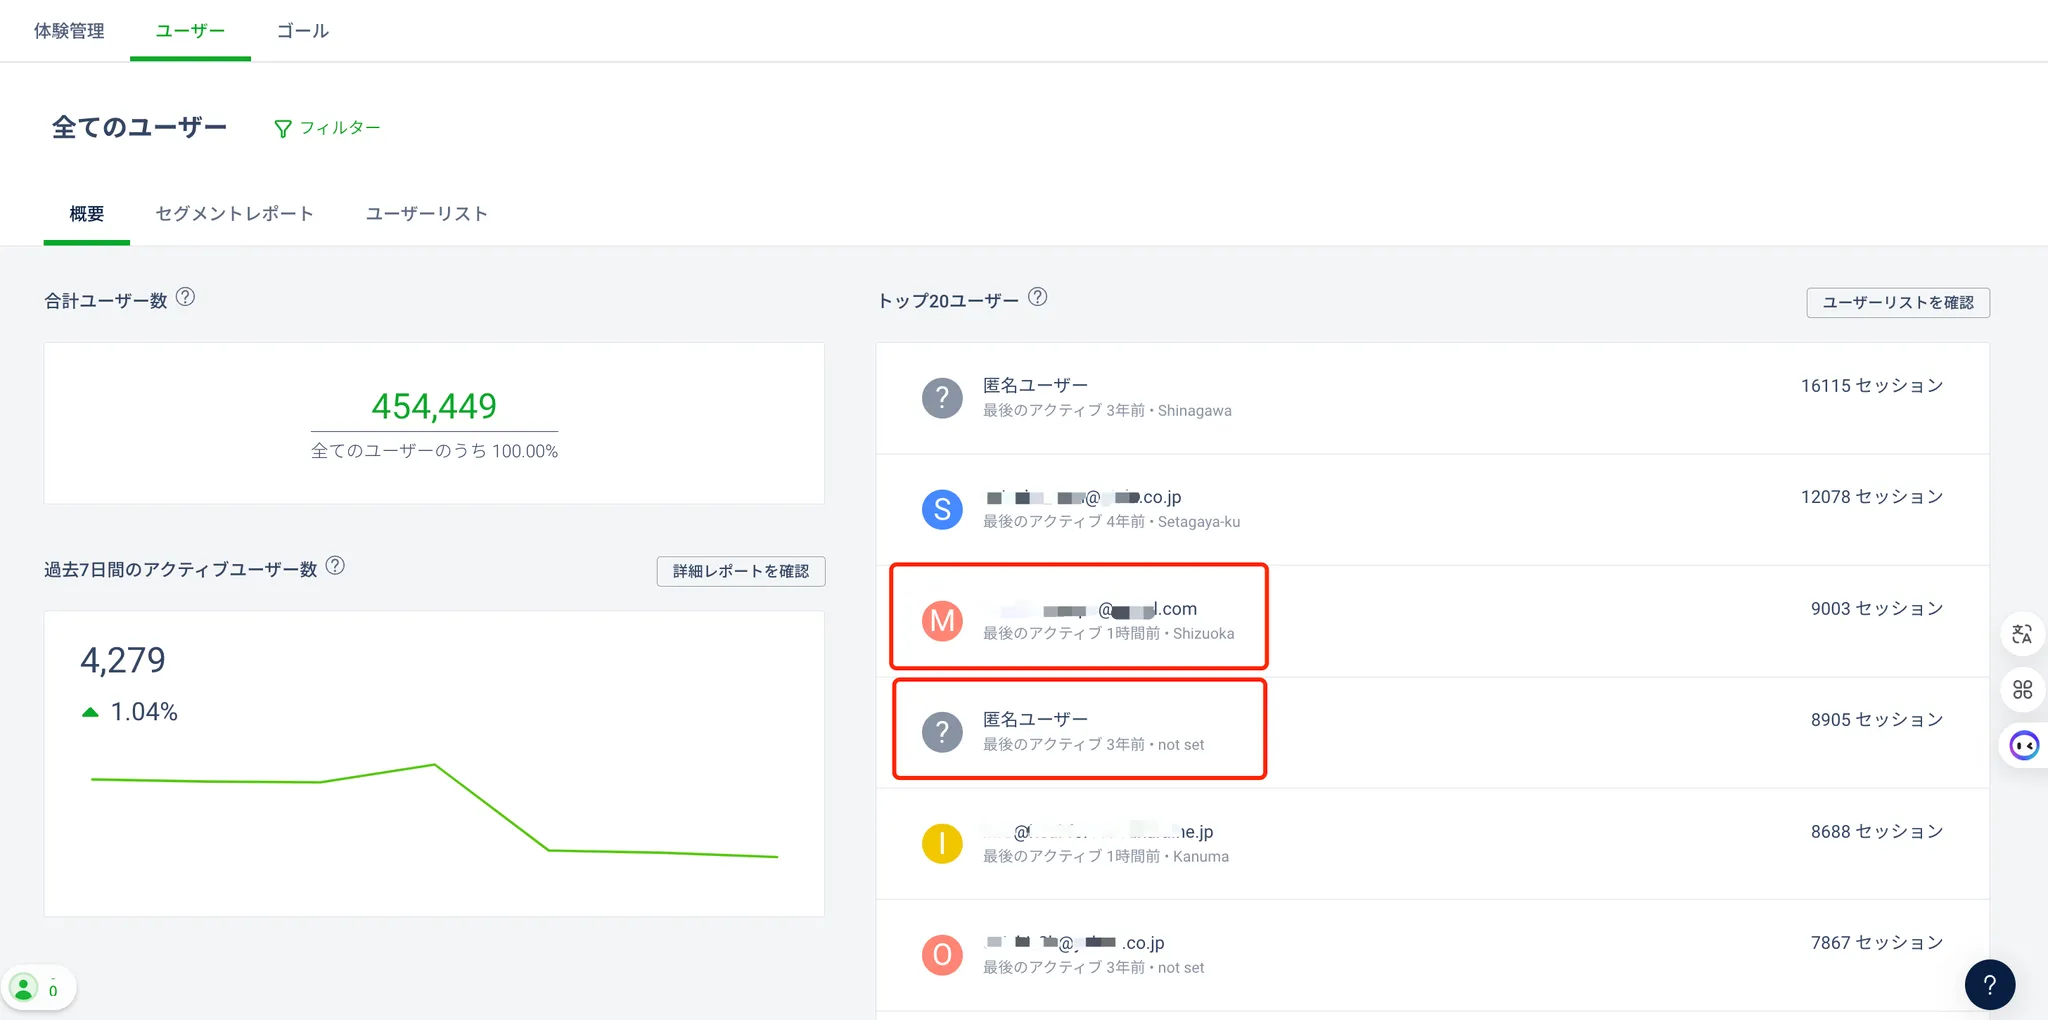Open the chatbot face icon
This screenshot has width=2048, height=1020.
coord(2024,746)
